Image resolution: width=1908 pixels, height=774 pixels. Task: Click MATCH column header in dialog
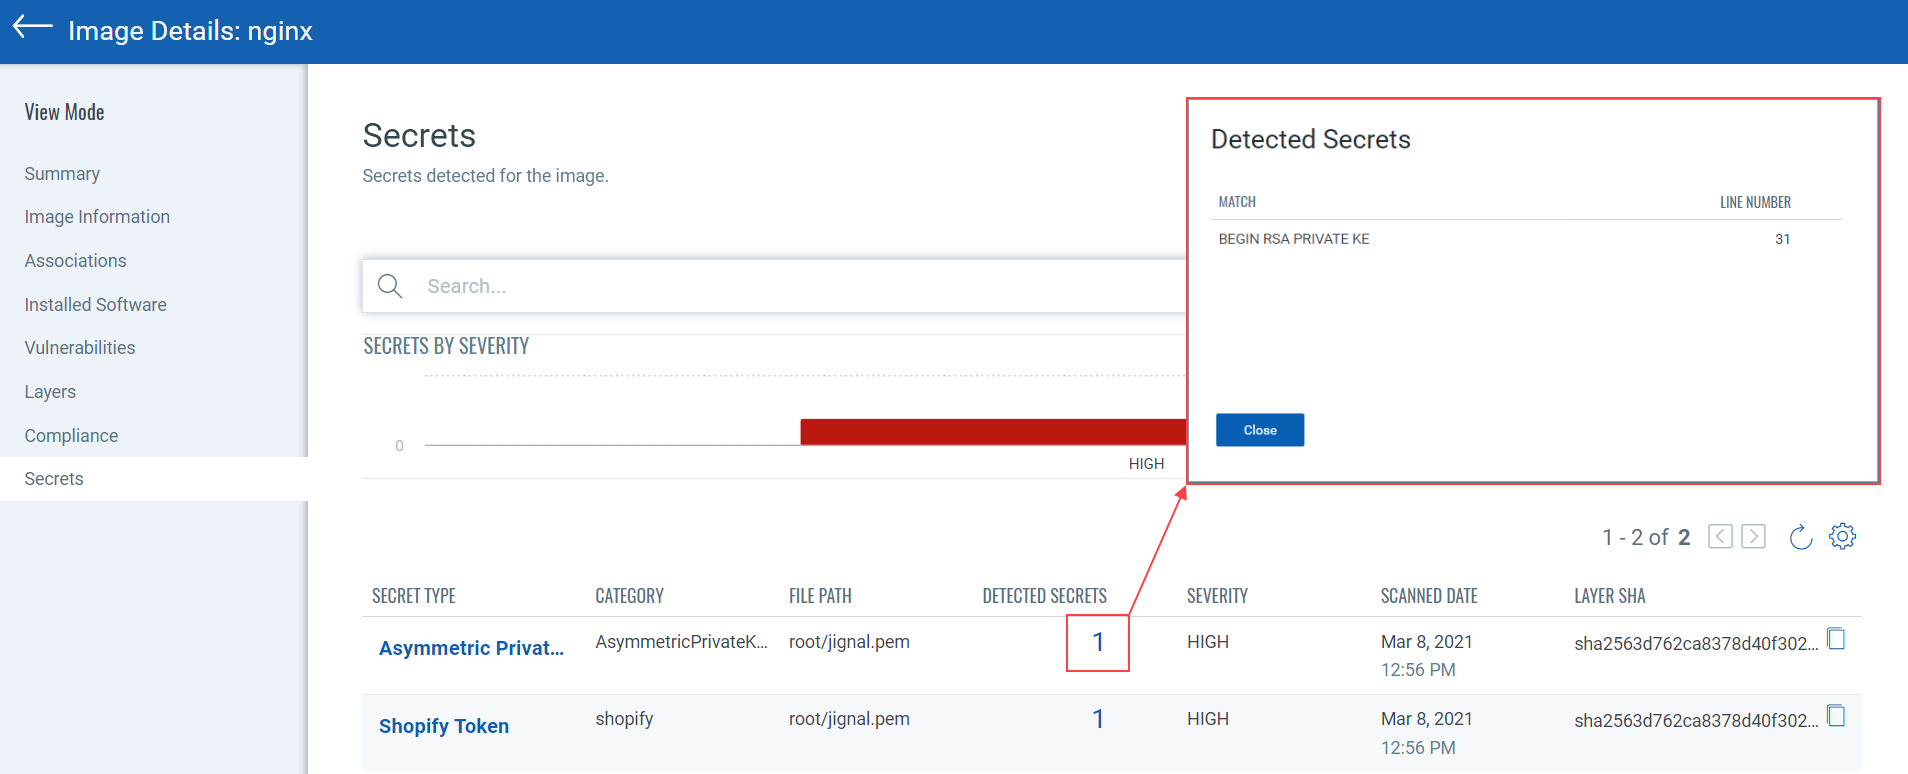[x=1237, y=202]
